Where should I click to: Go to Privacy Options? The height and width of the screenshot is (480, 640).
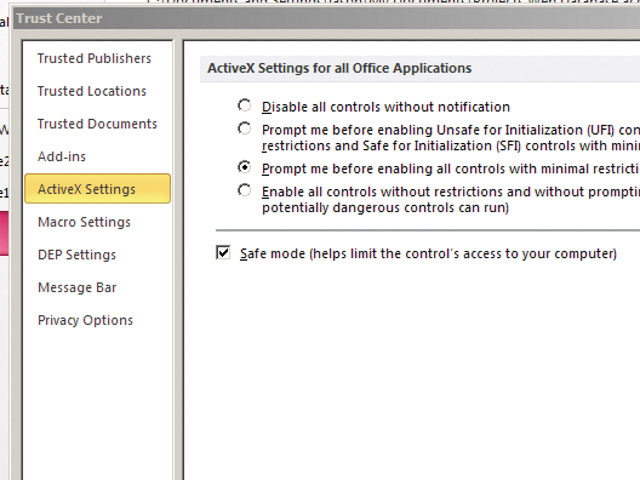pyautogui.click(x=85, y=320)
